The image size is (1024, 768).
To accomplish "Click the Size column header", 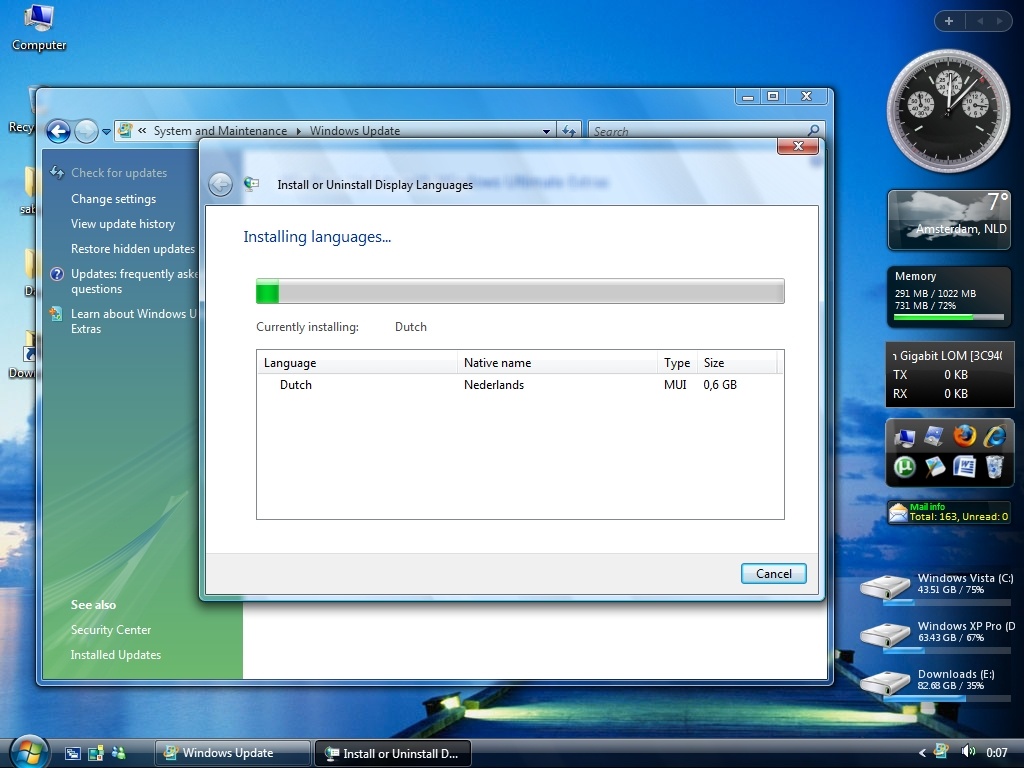I will 737,362.
